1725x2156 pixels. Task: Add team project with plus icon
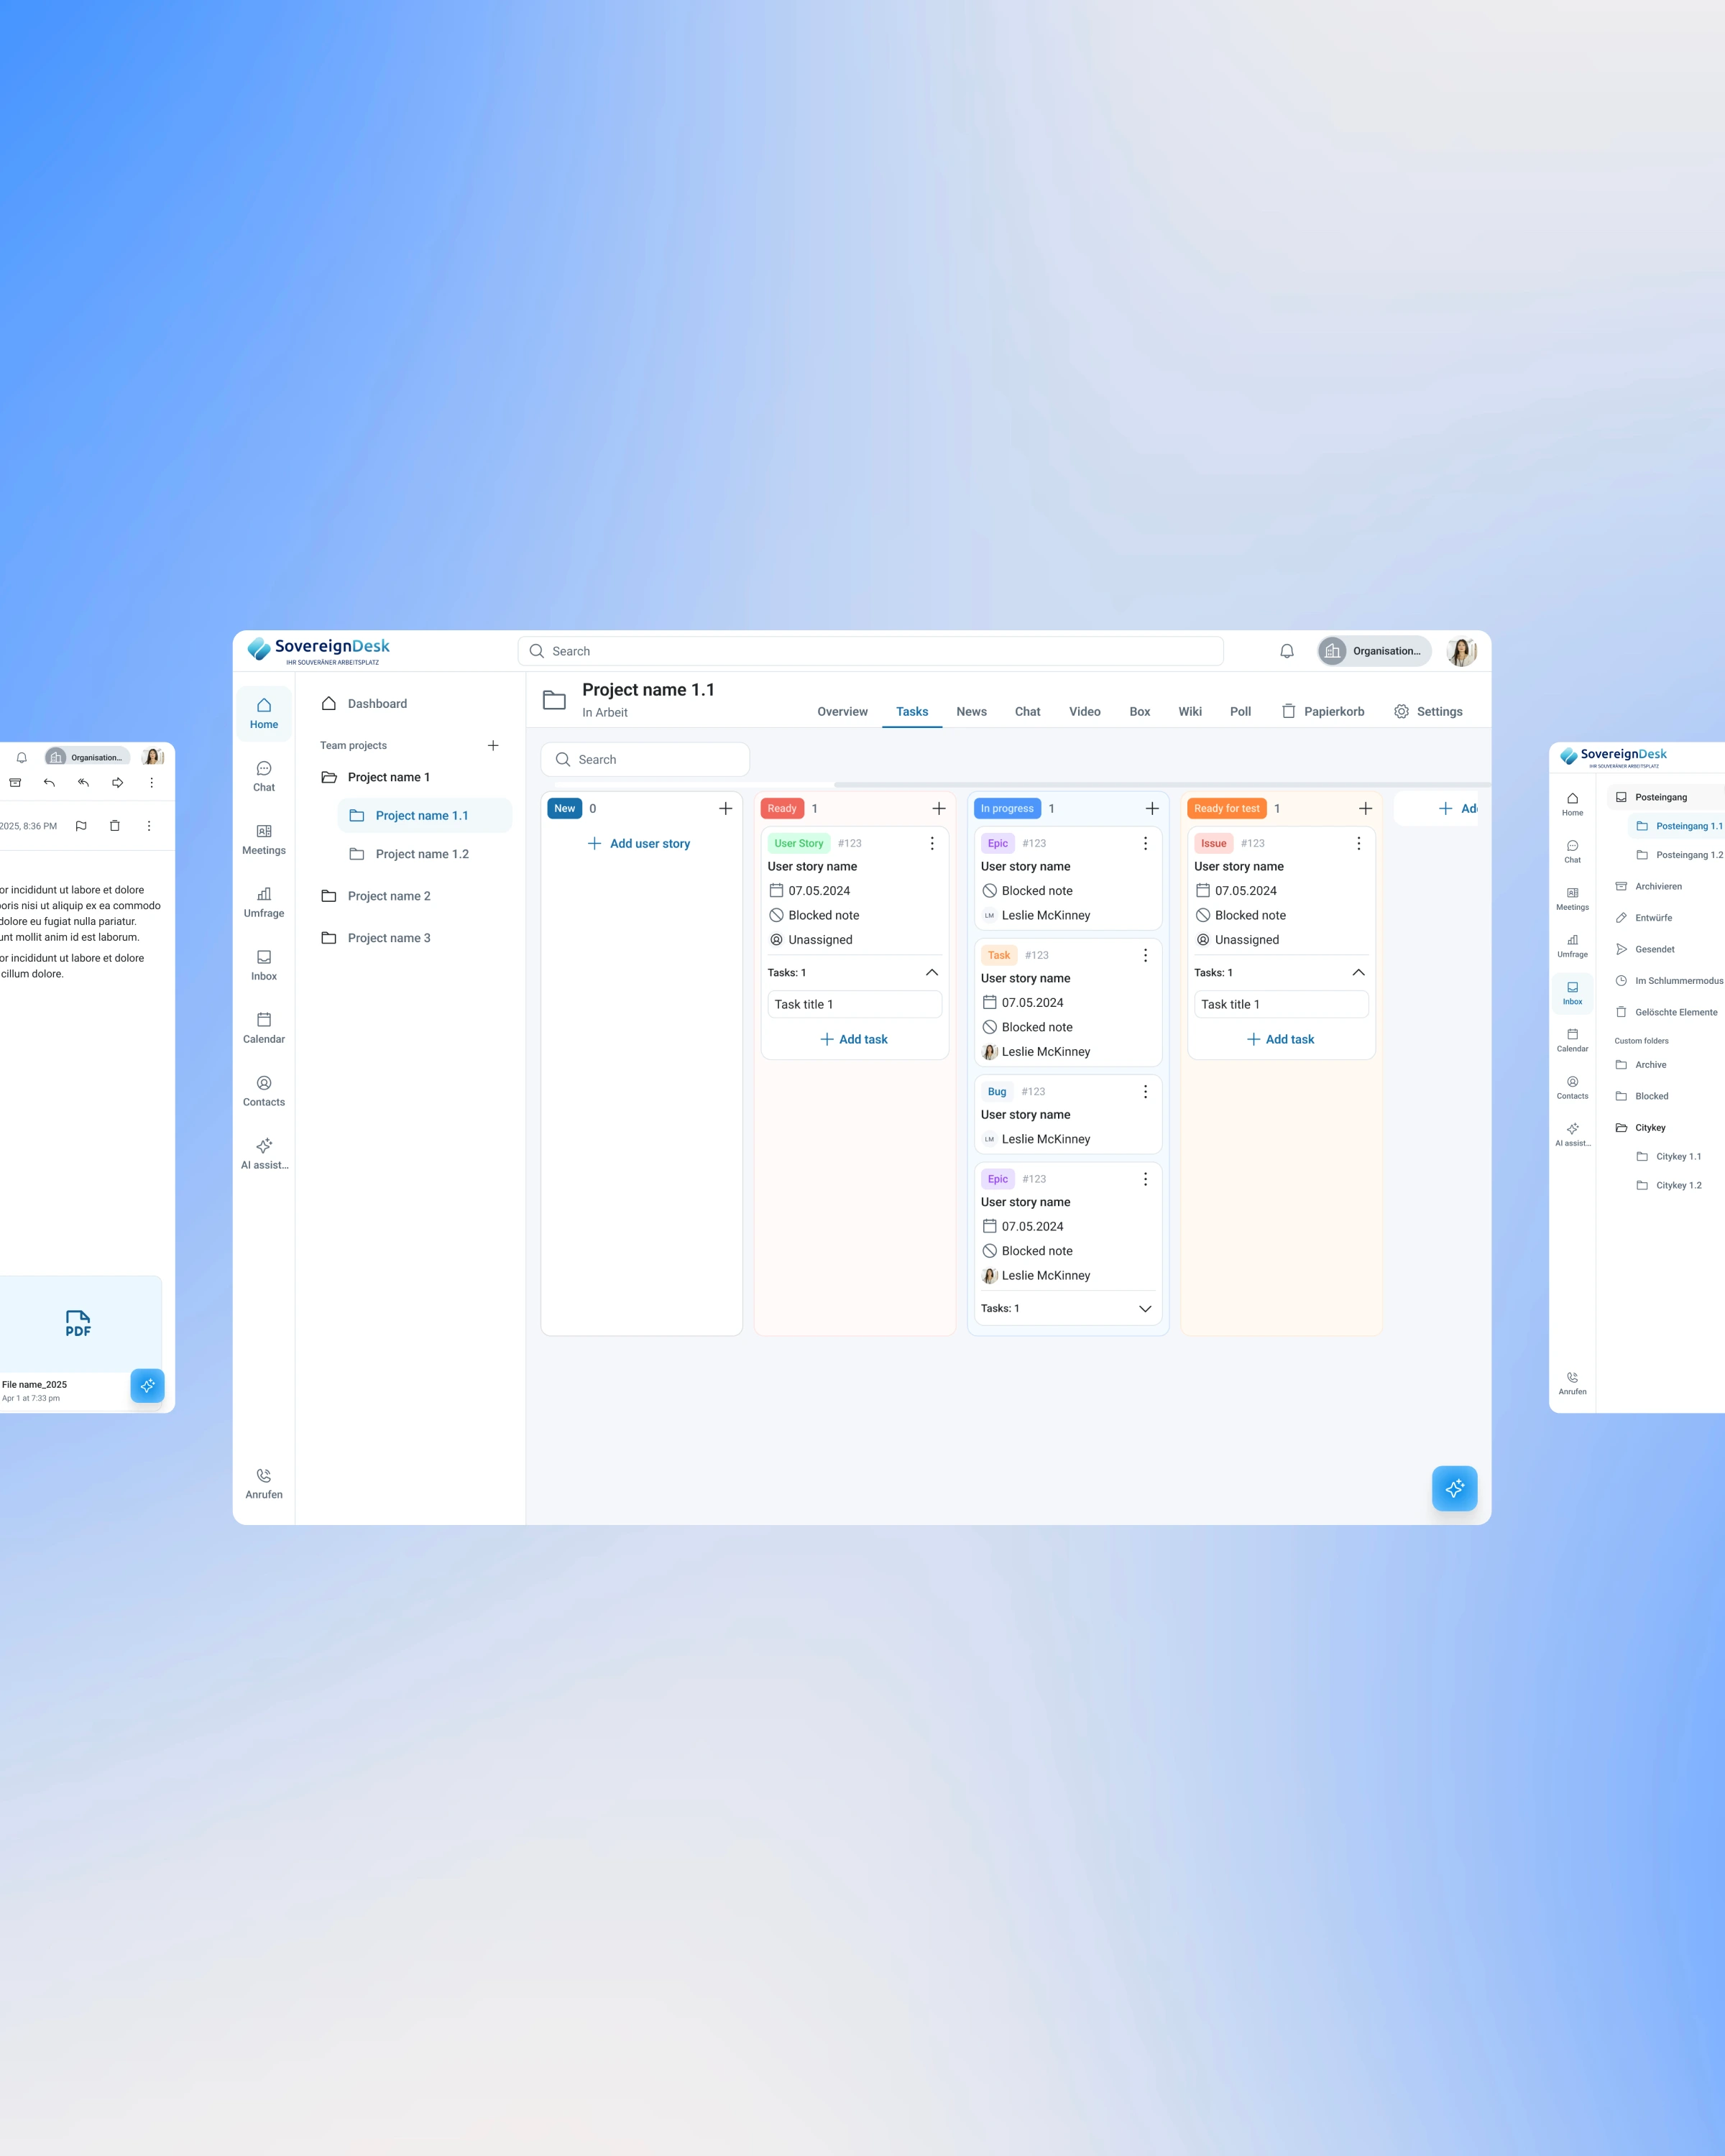pyautogui.click(x=493, y=745)
